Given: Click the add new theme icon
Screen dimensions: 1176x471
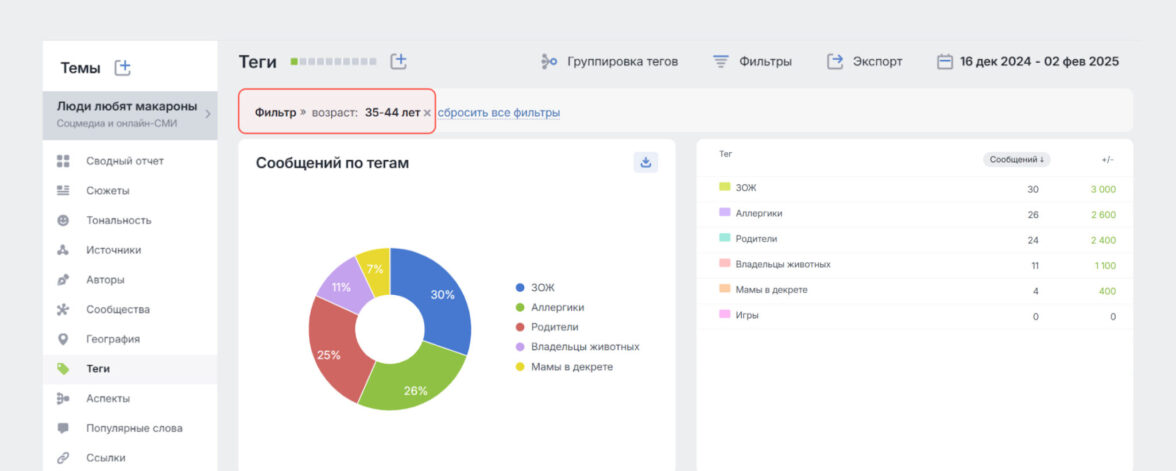Looking at the screenshot, I should pos(123,68).
